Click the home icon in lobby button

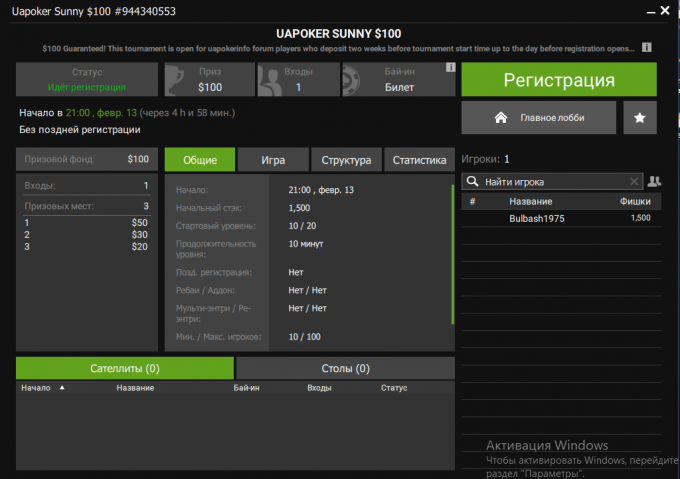click(501, 117)
